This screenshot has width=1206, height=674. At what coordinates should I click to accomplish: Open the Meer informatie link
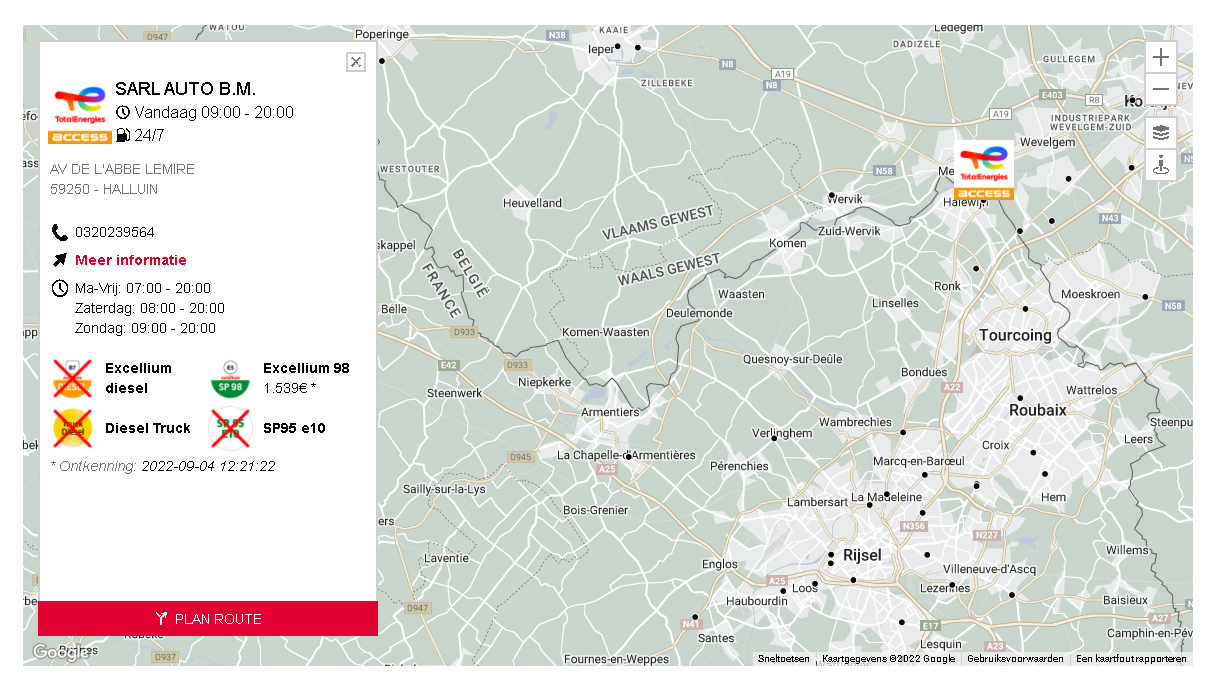click(x=131, y=260)
